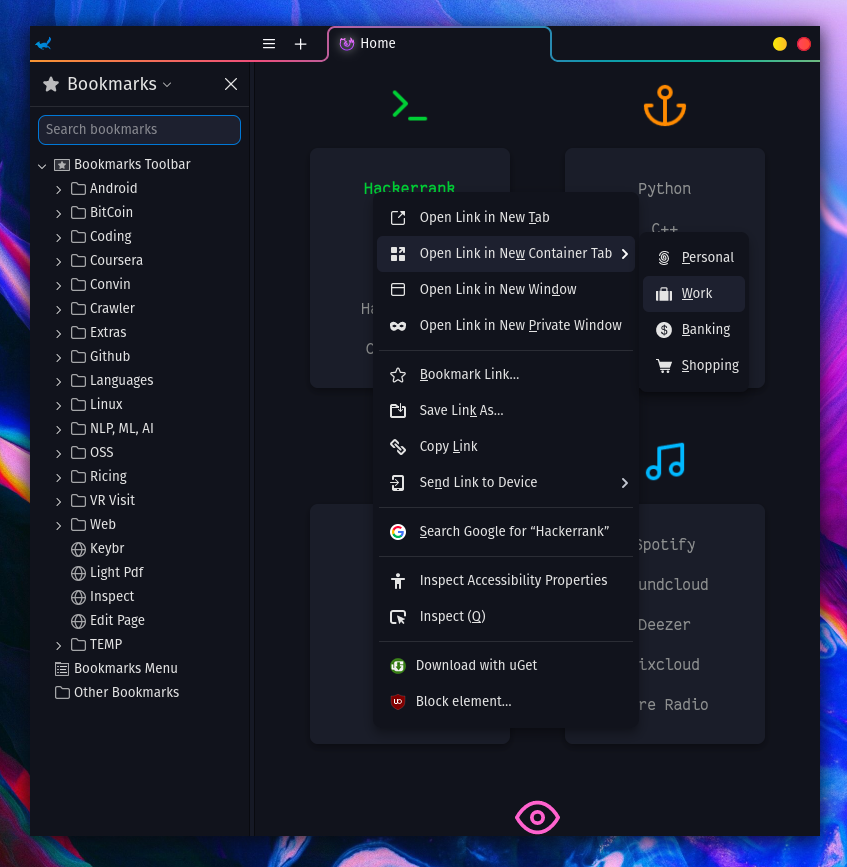Select Open Link in New Private Window
The width and height of the screenshot is (847, 867).
click(x=506, y=326)
